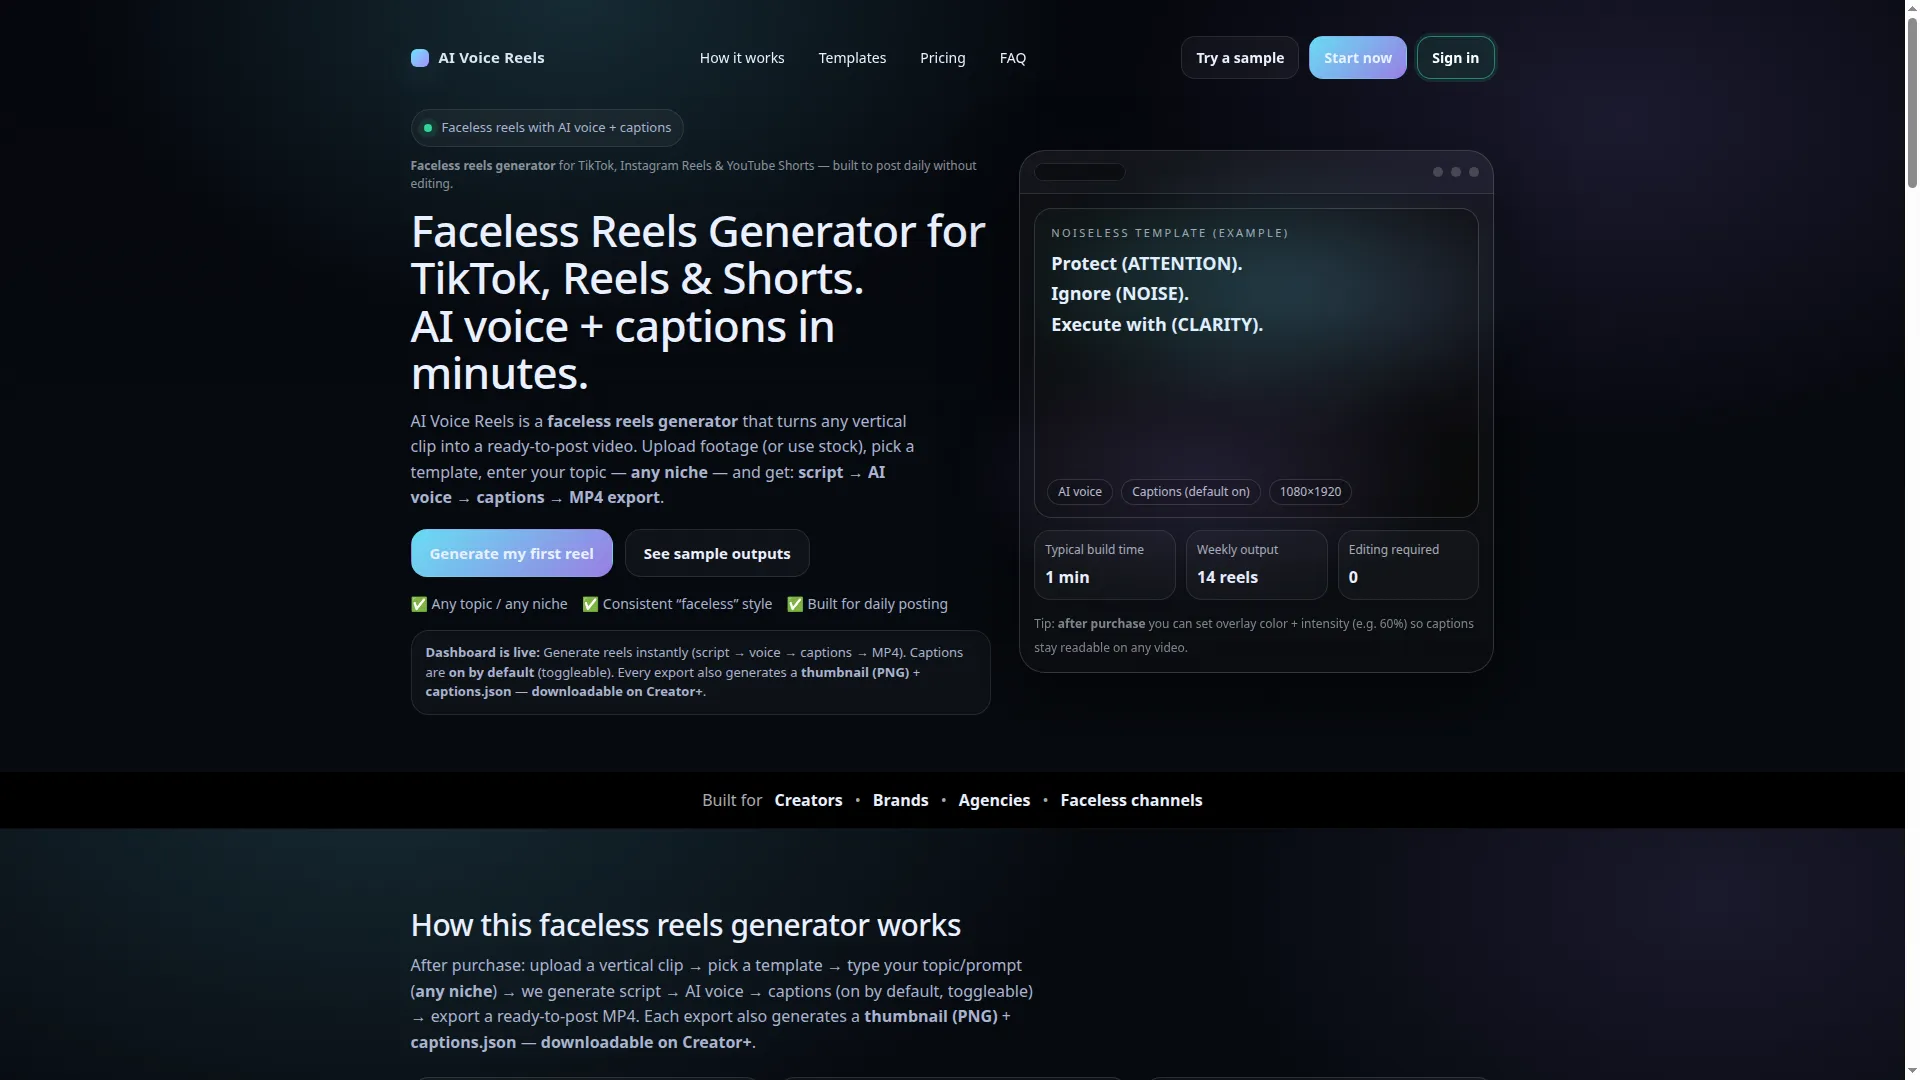Viewport: 1920px width, 1080px height.
Task: Click the Brands label in Built for bar
Action: tap(900, 800)
